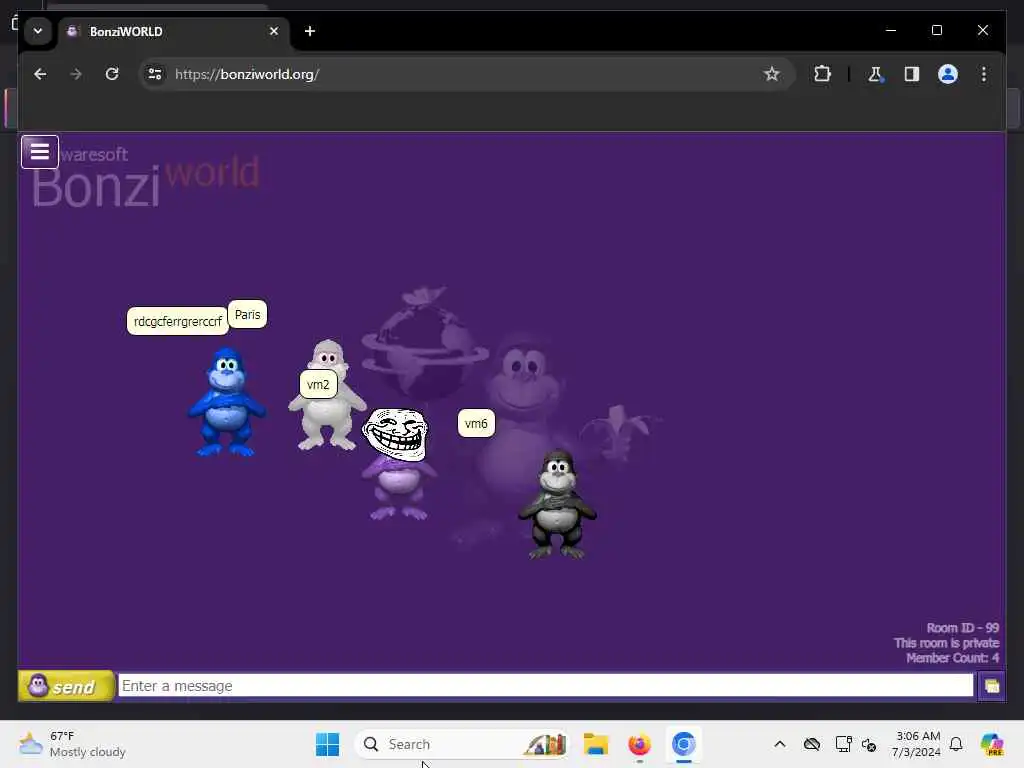Screen dimensions: 1024x768
Task: Open the BonziWORLD hamburger menu
Action: 40,152
